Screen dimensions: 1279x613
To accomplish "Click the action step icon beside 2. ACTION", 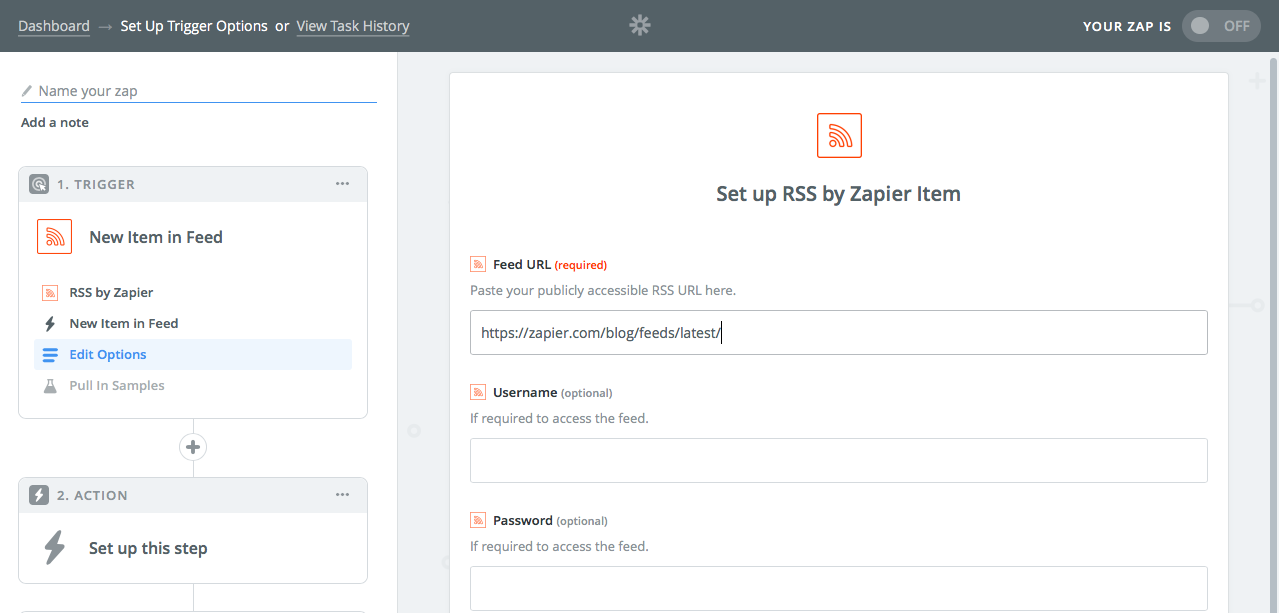I will (38, 495).
